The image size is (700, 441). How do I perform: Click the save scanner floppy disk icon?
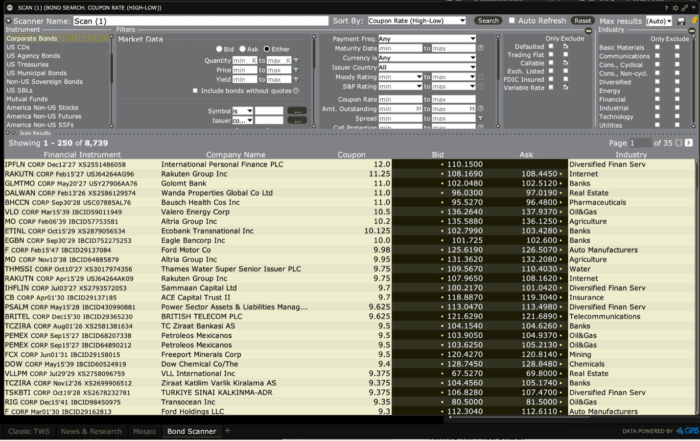point(681,21)
